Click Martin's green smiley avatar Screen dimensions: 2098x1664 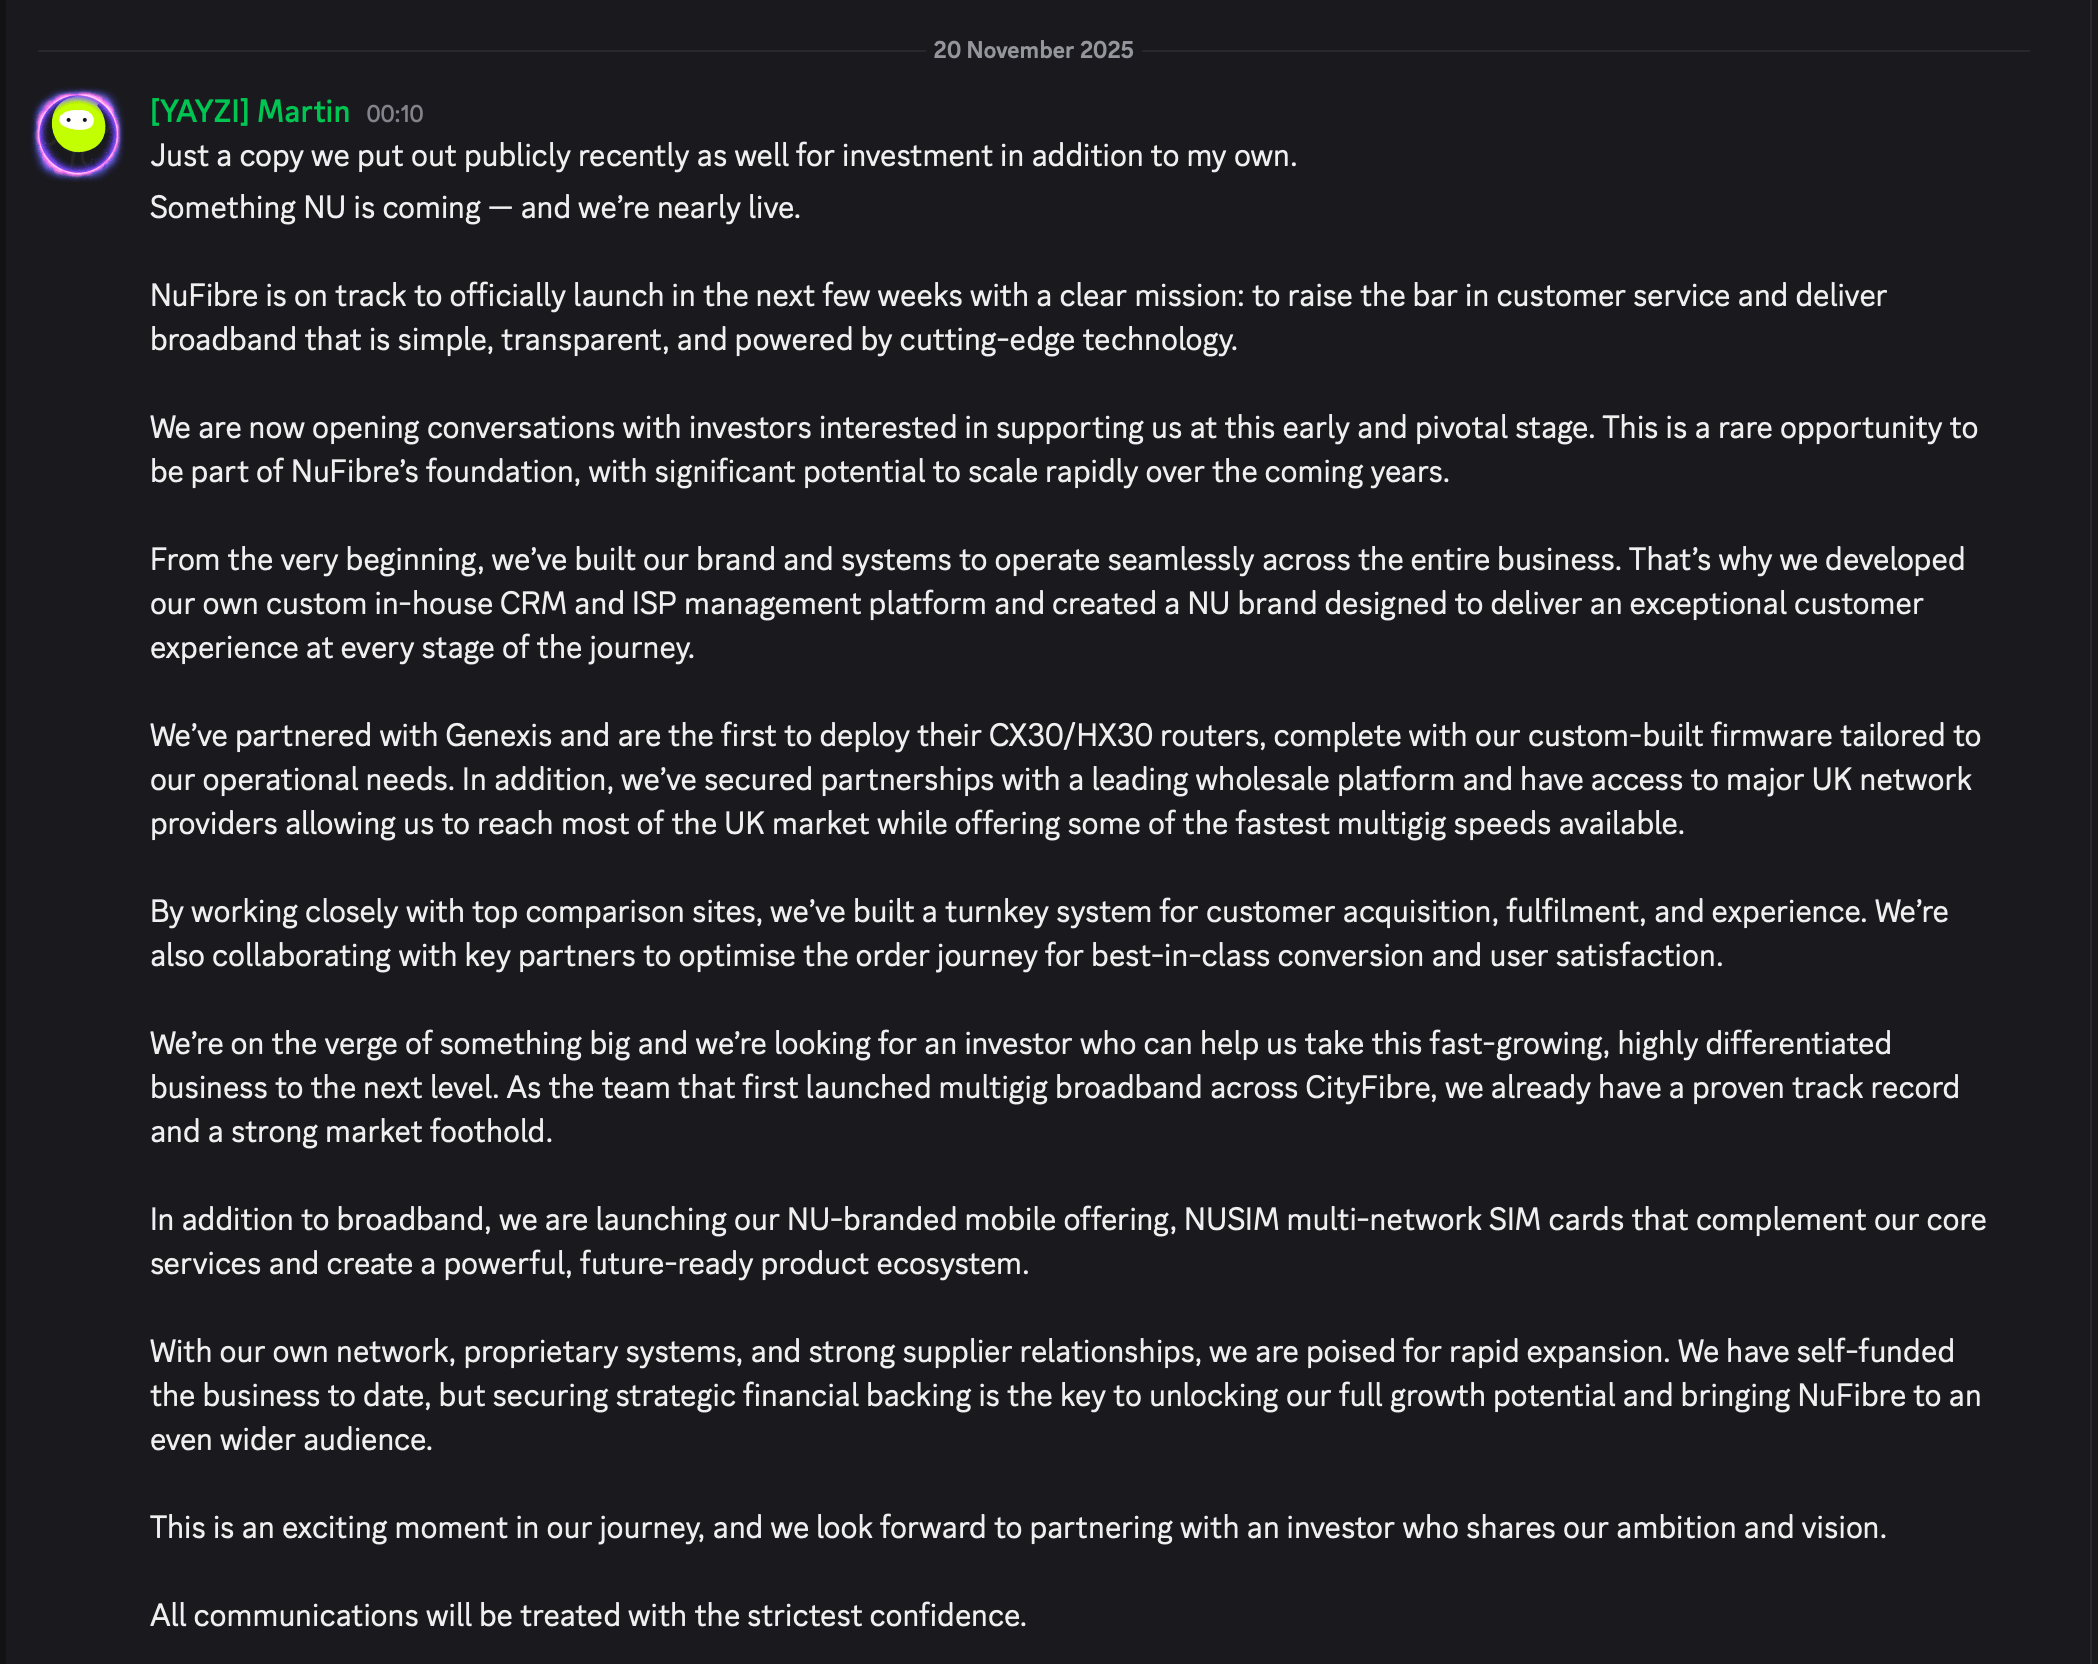(78, 134)
